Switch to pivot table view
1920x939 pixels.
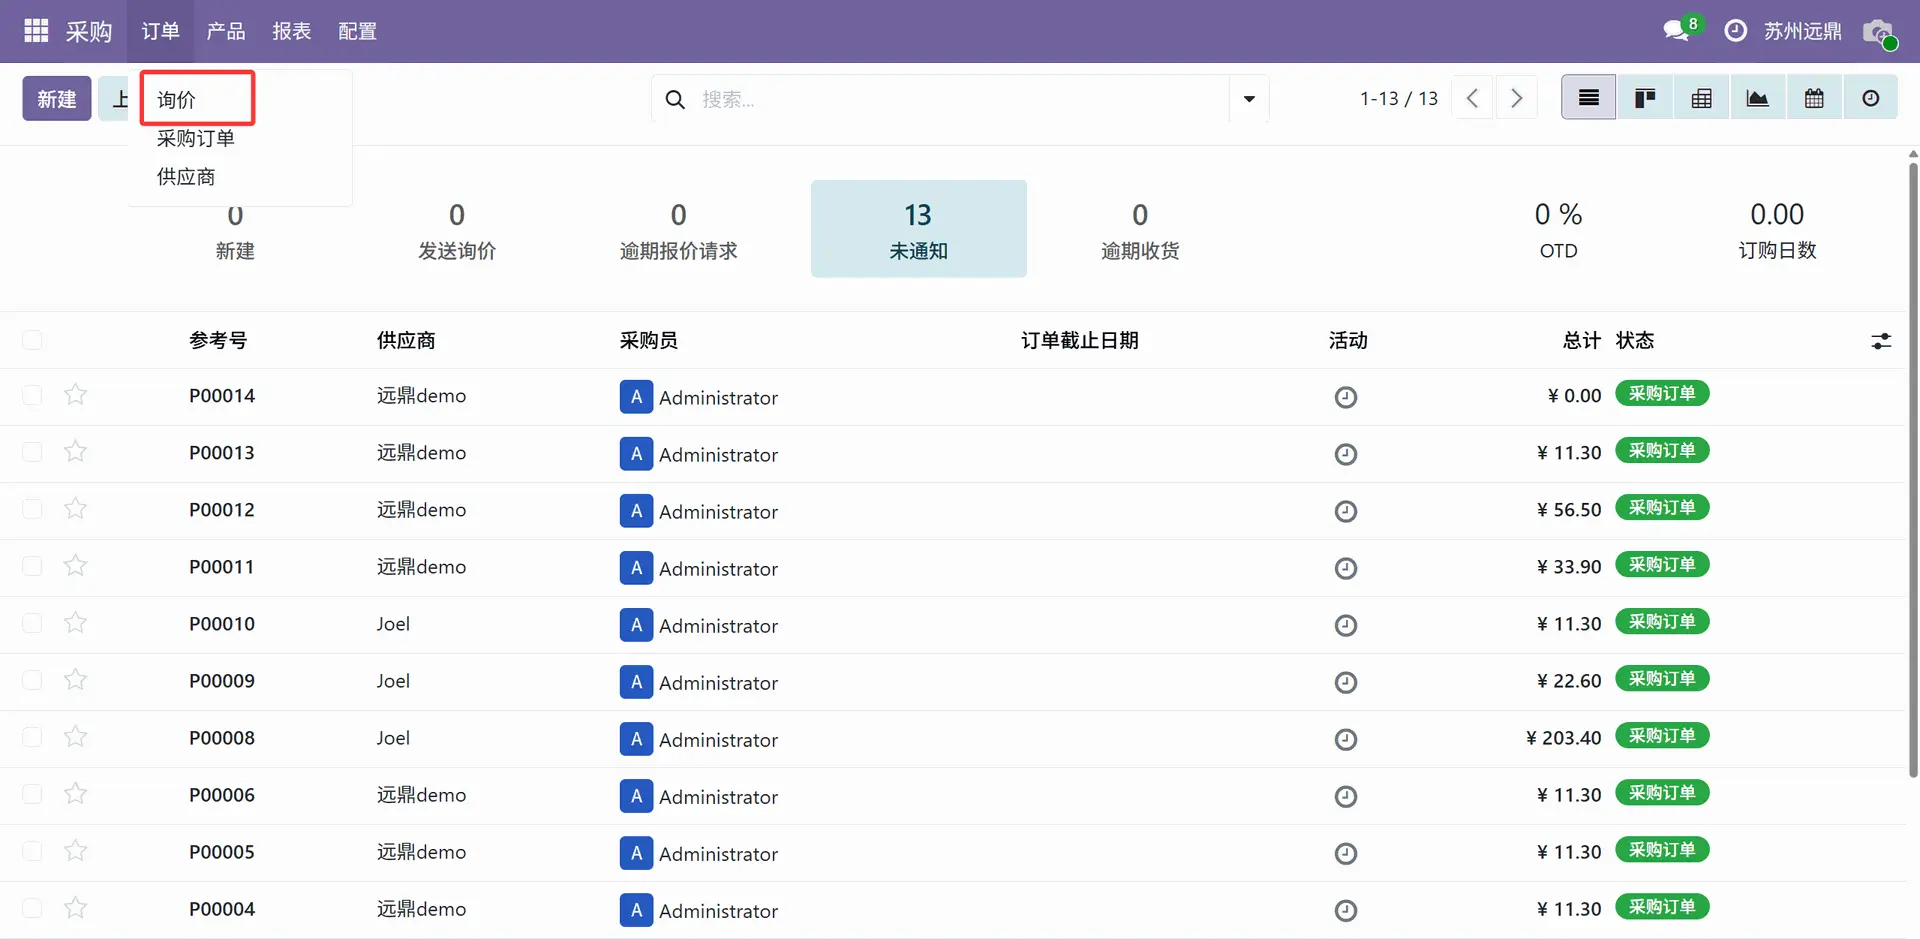1701,98
